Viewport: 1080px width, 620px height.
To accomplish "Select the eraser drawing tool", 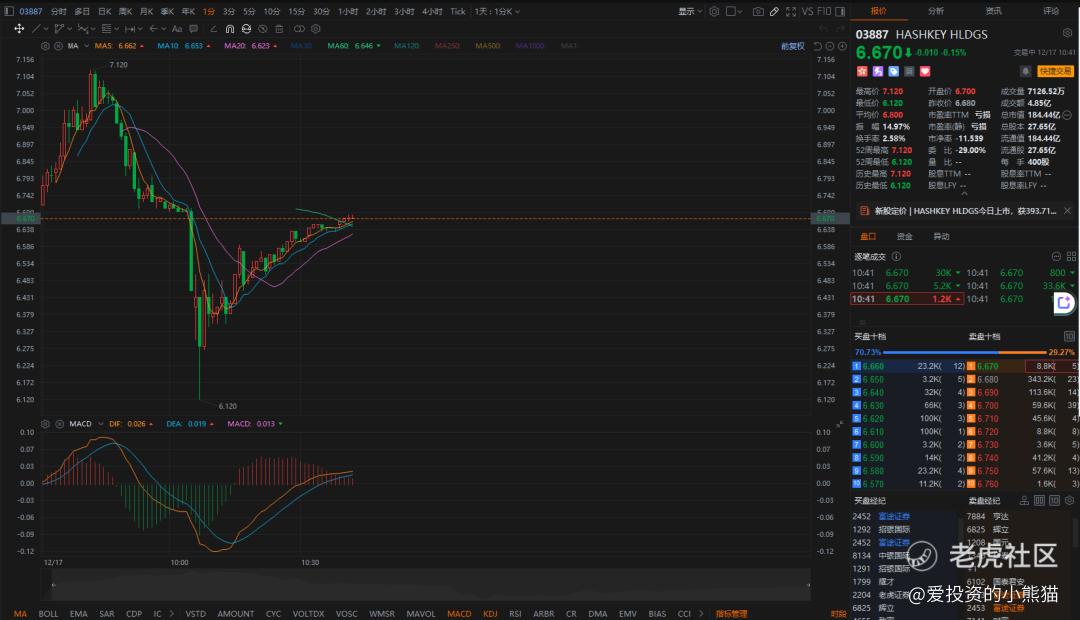I will coord(213,28).
